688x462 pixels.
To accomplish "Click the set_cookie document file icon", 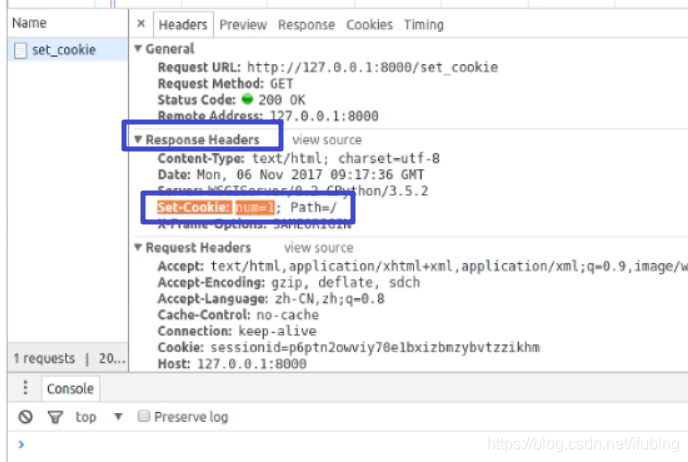I will coord(20,50).
